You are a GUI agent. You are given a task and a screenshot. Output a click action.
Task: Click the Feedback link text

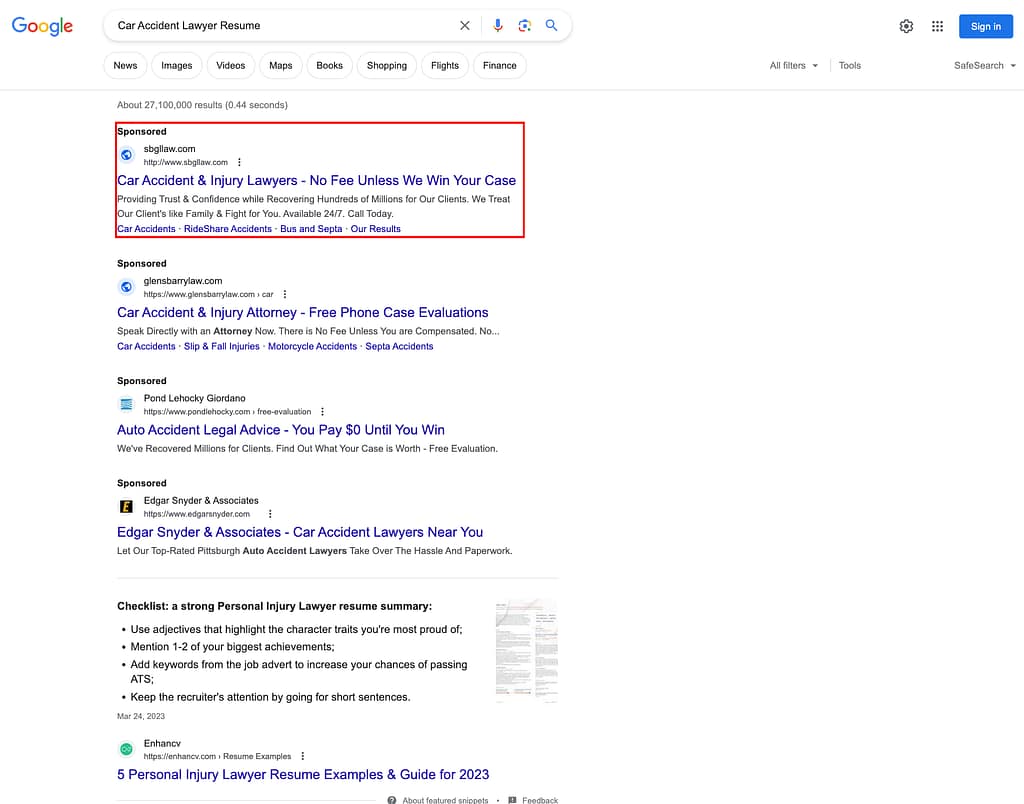coord(540,800)
